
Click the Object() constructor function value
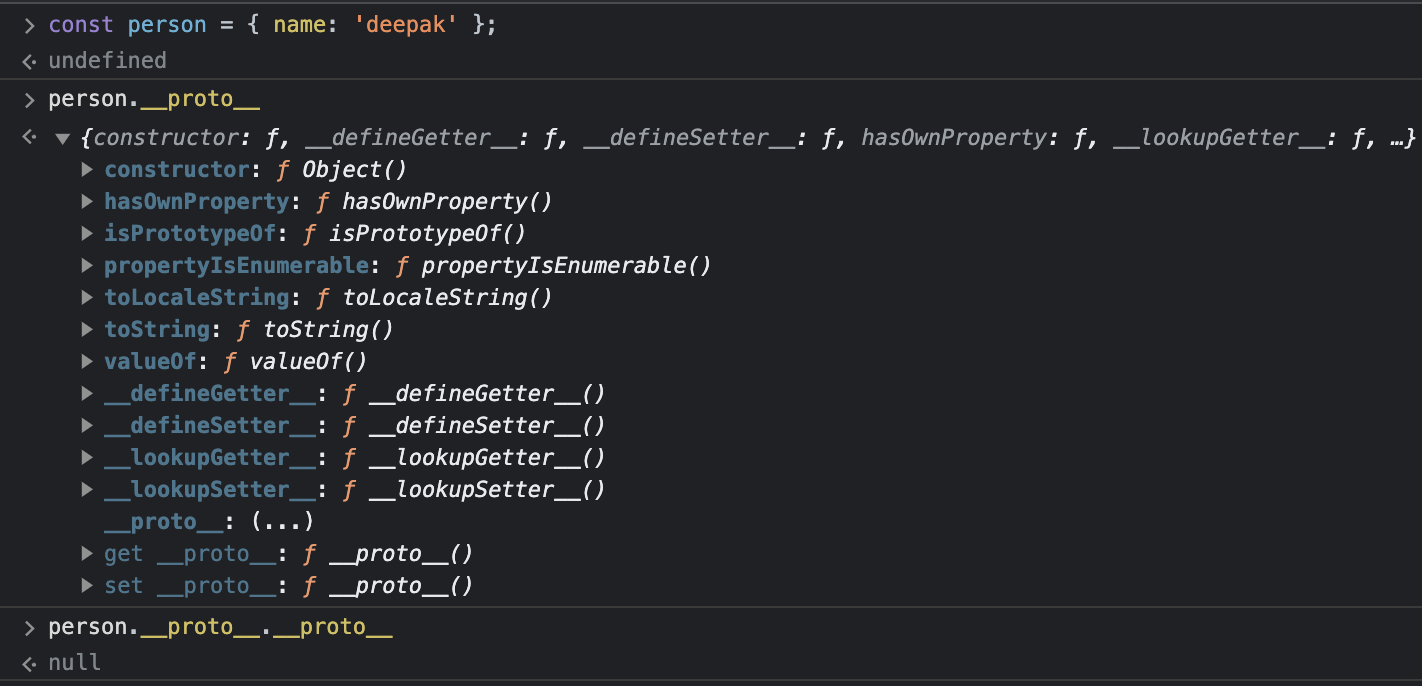tap(354, 170)
